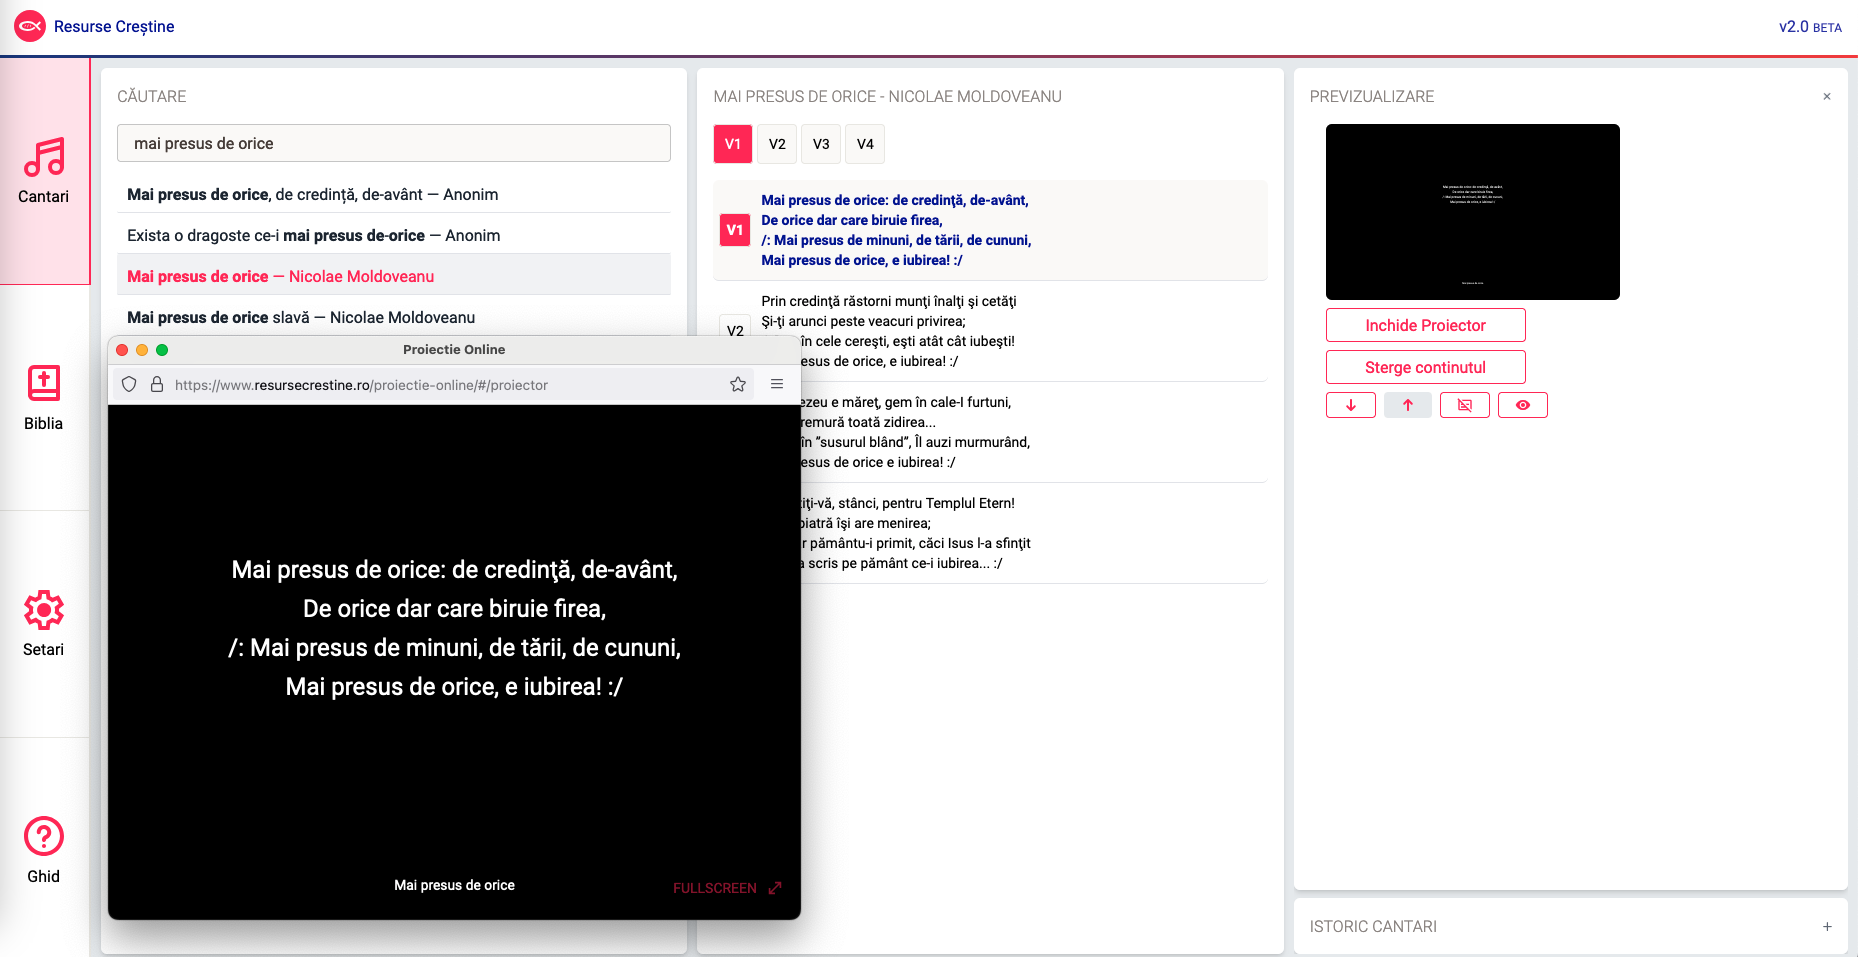Bookmark page with star icon in browser
This screenshot has height=957, width=1858.
(738, 385)
